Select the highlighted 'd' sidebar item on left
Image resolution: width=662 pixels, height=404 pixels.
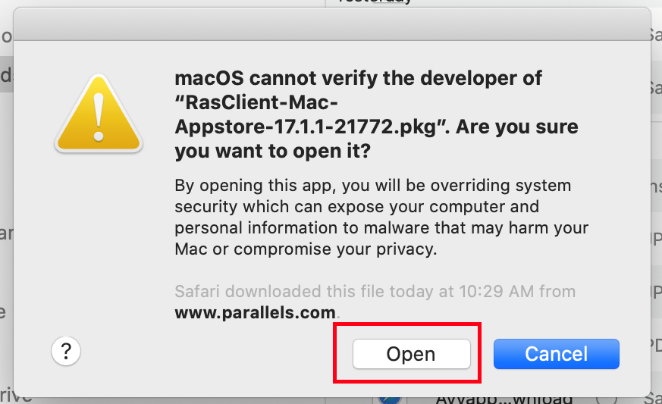6,75
